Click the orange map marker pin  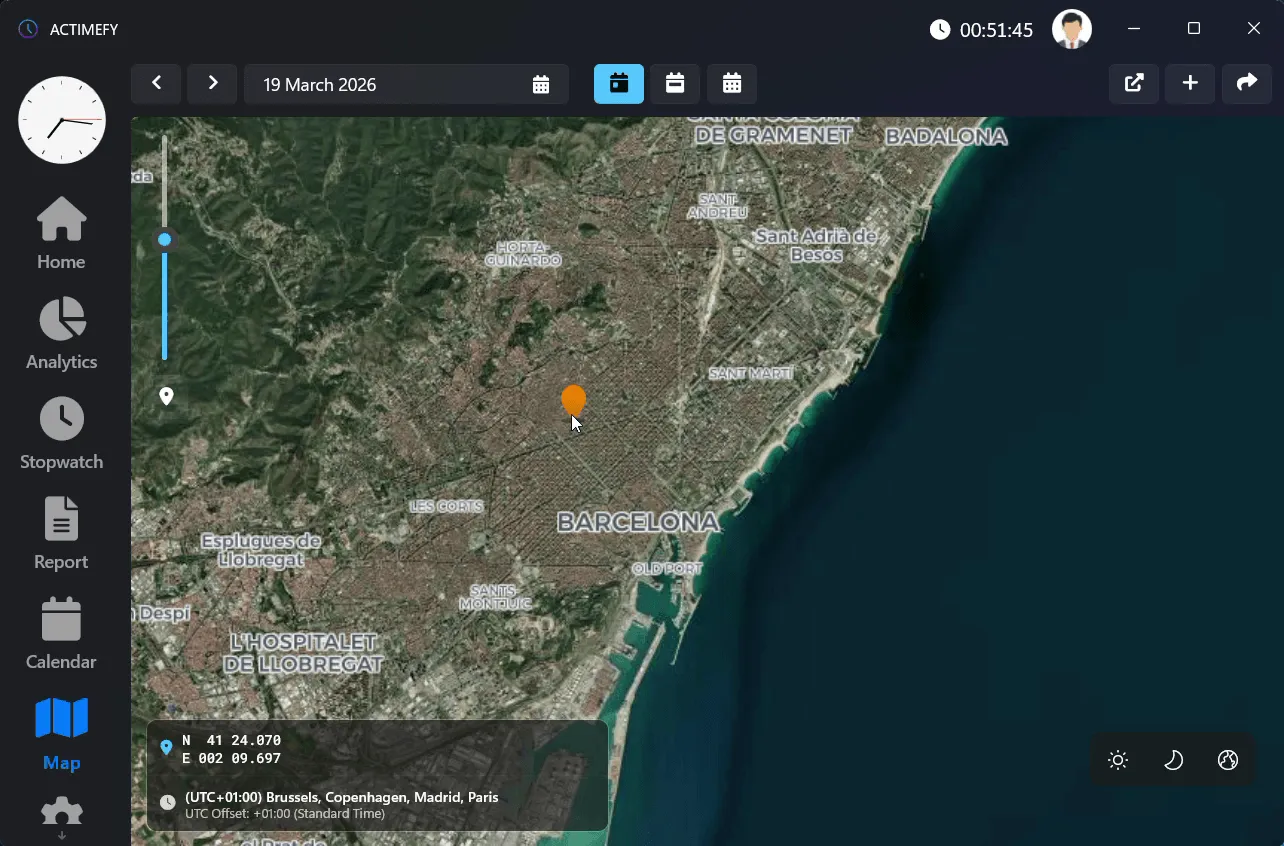click(573, 400)
